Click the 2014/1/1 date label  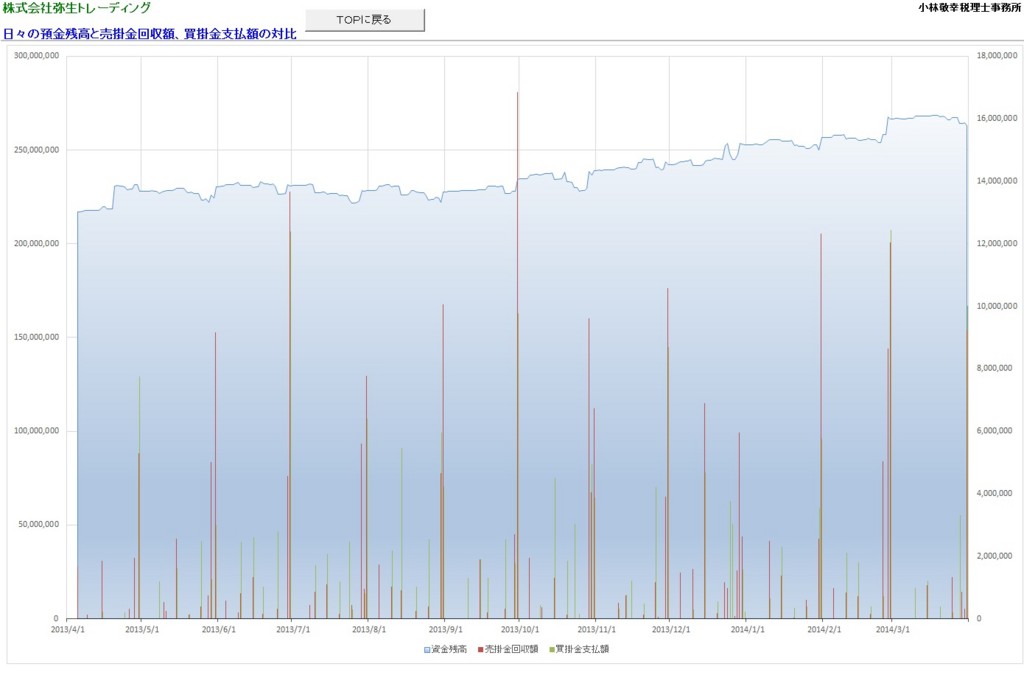coord(748,630)
